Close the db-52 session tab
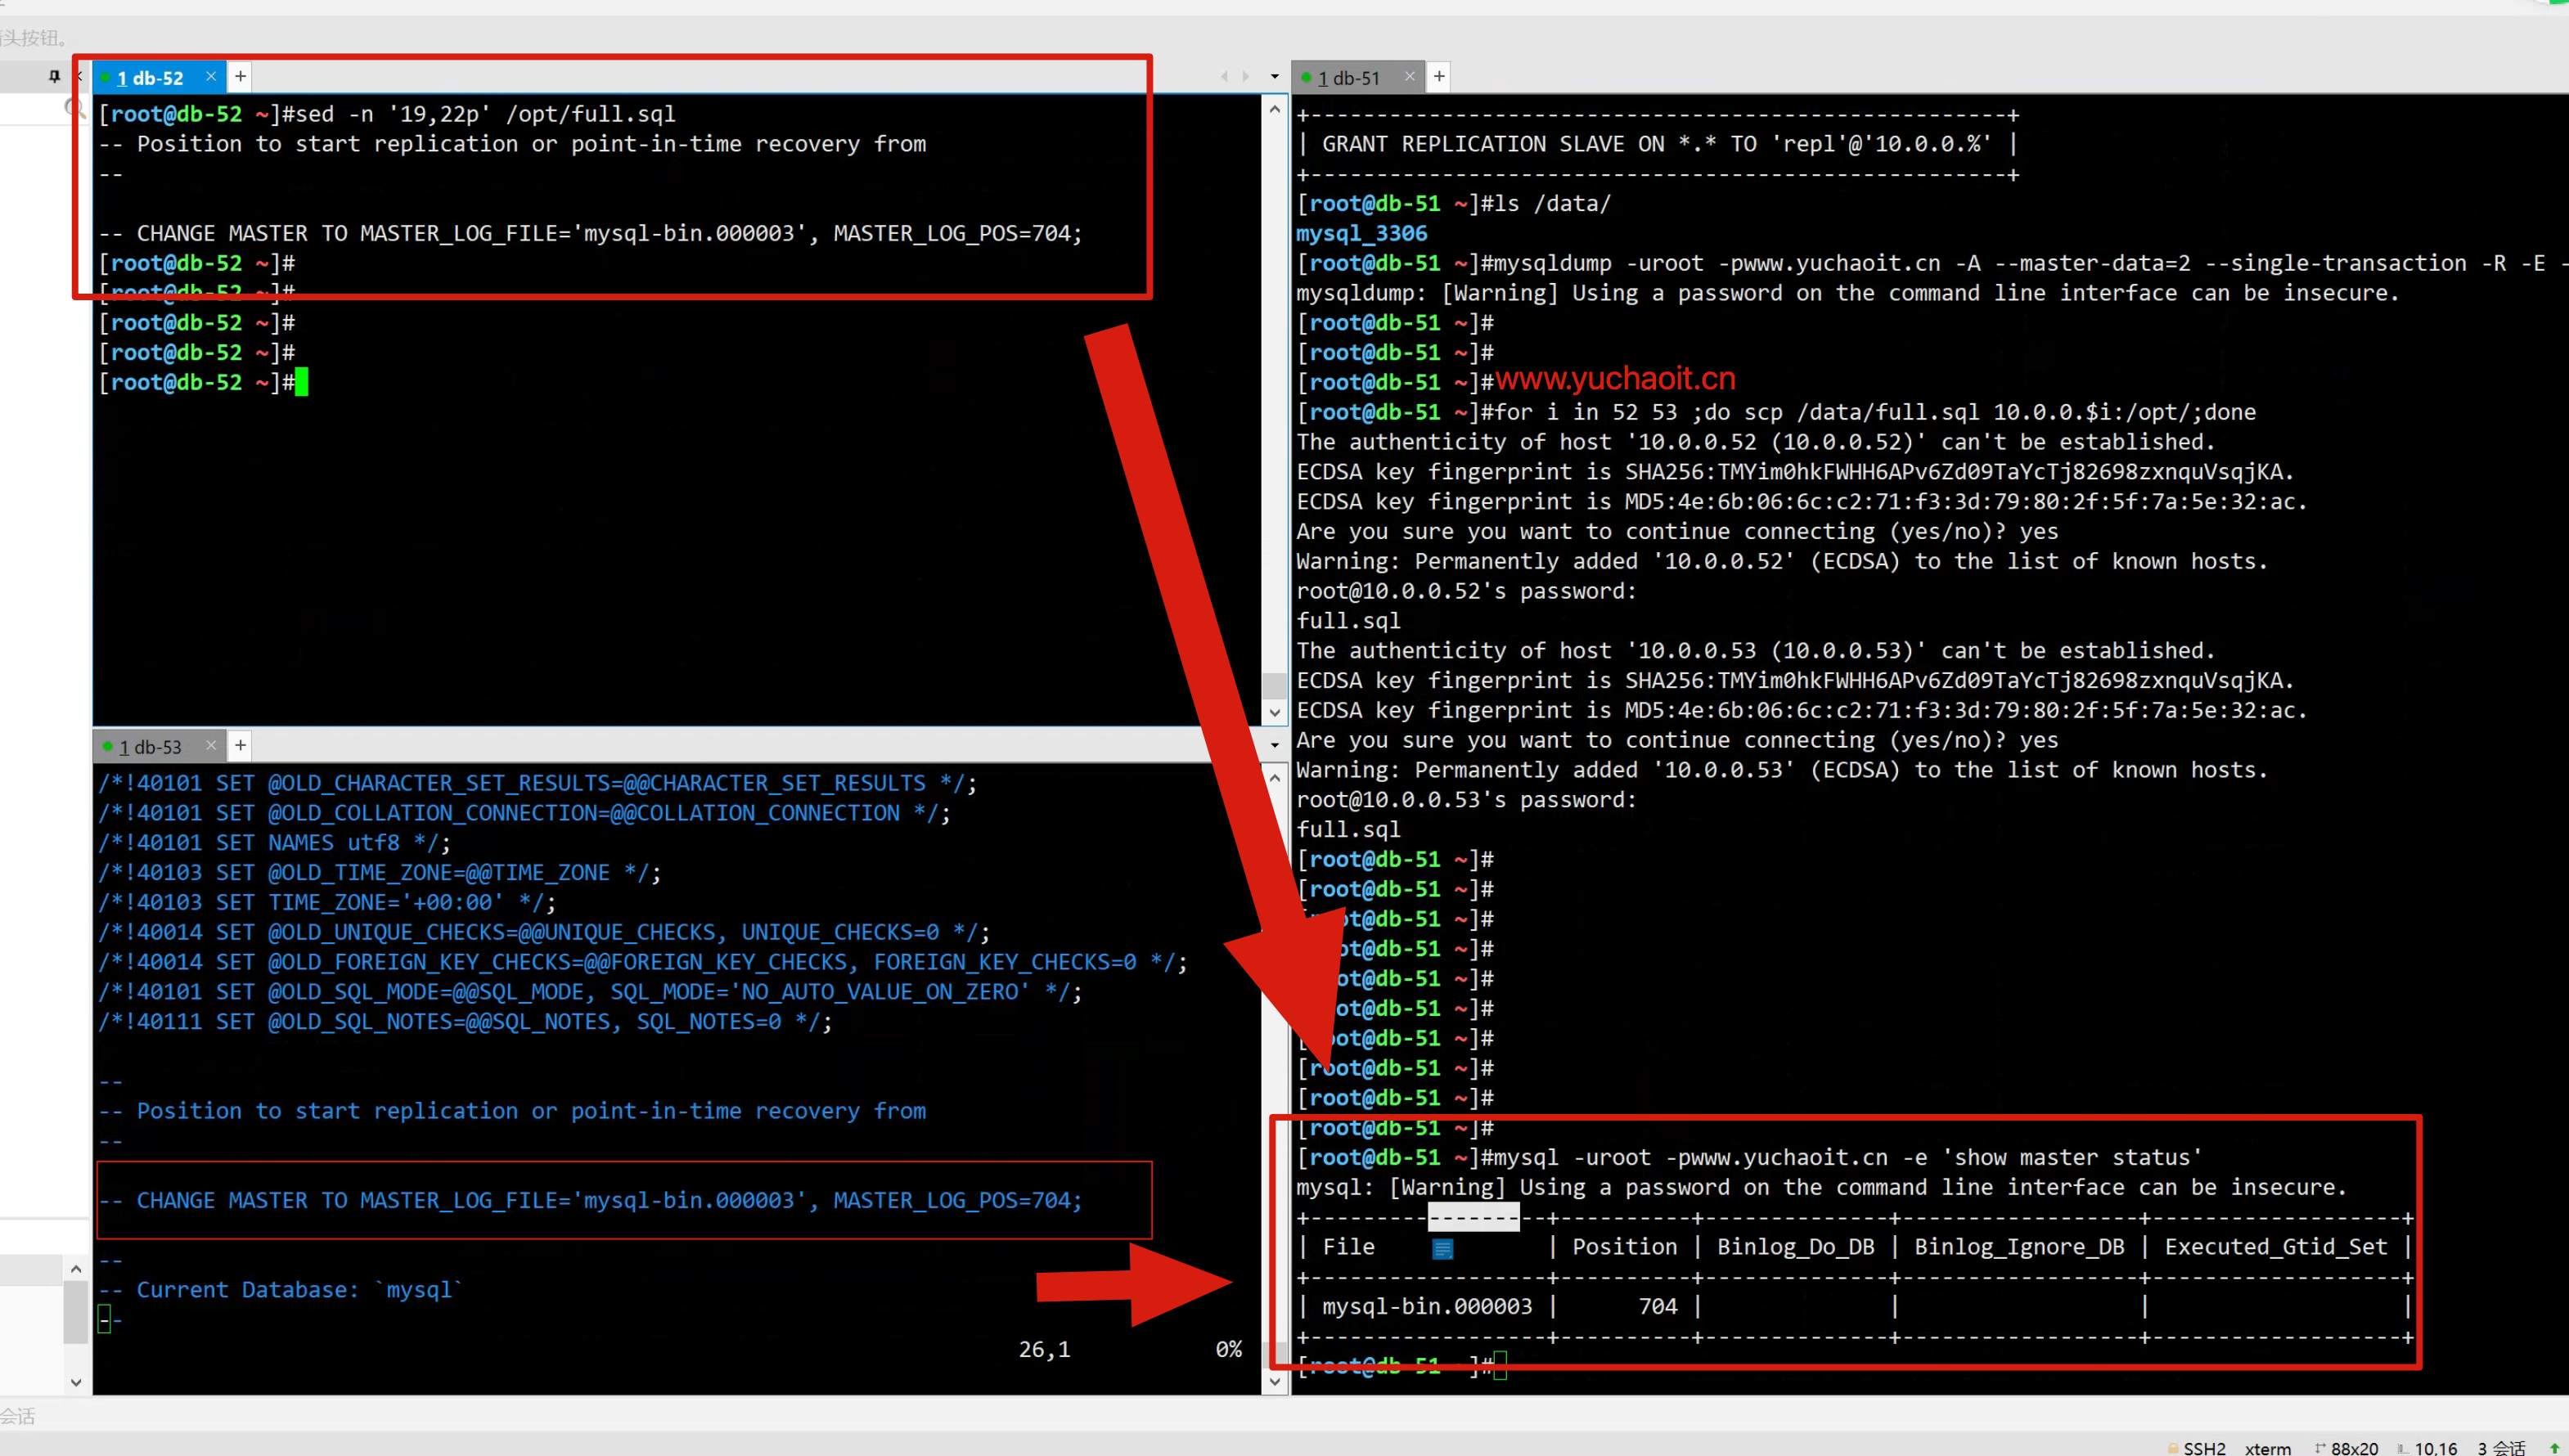The width and height of the screenshot is (2569, 1456). pyautogui.click(x=211, y=77)
